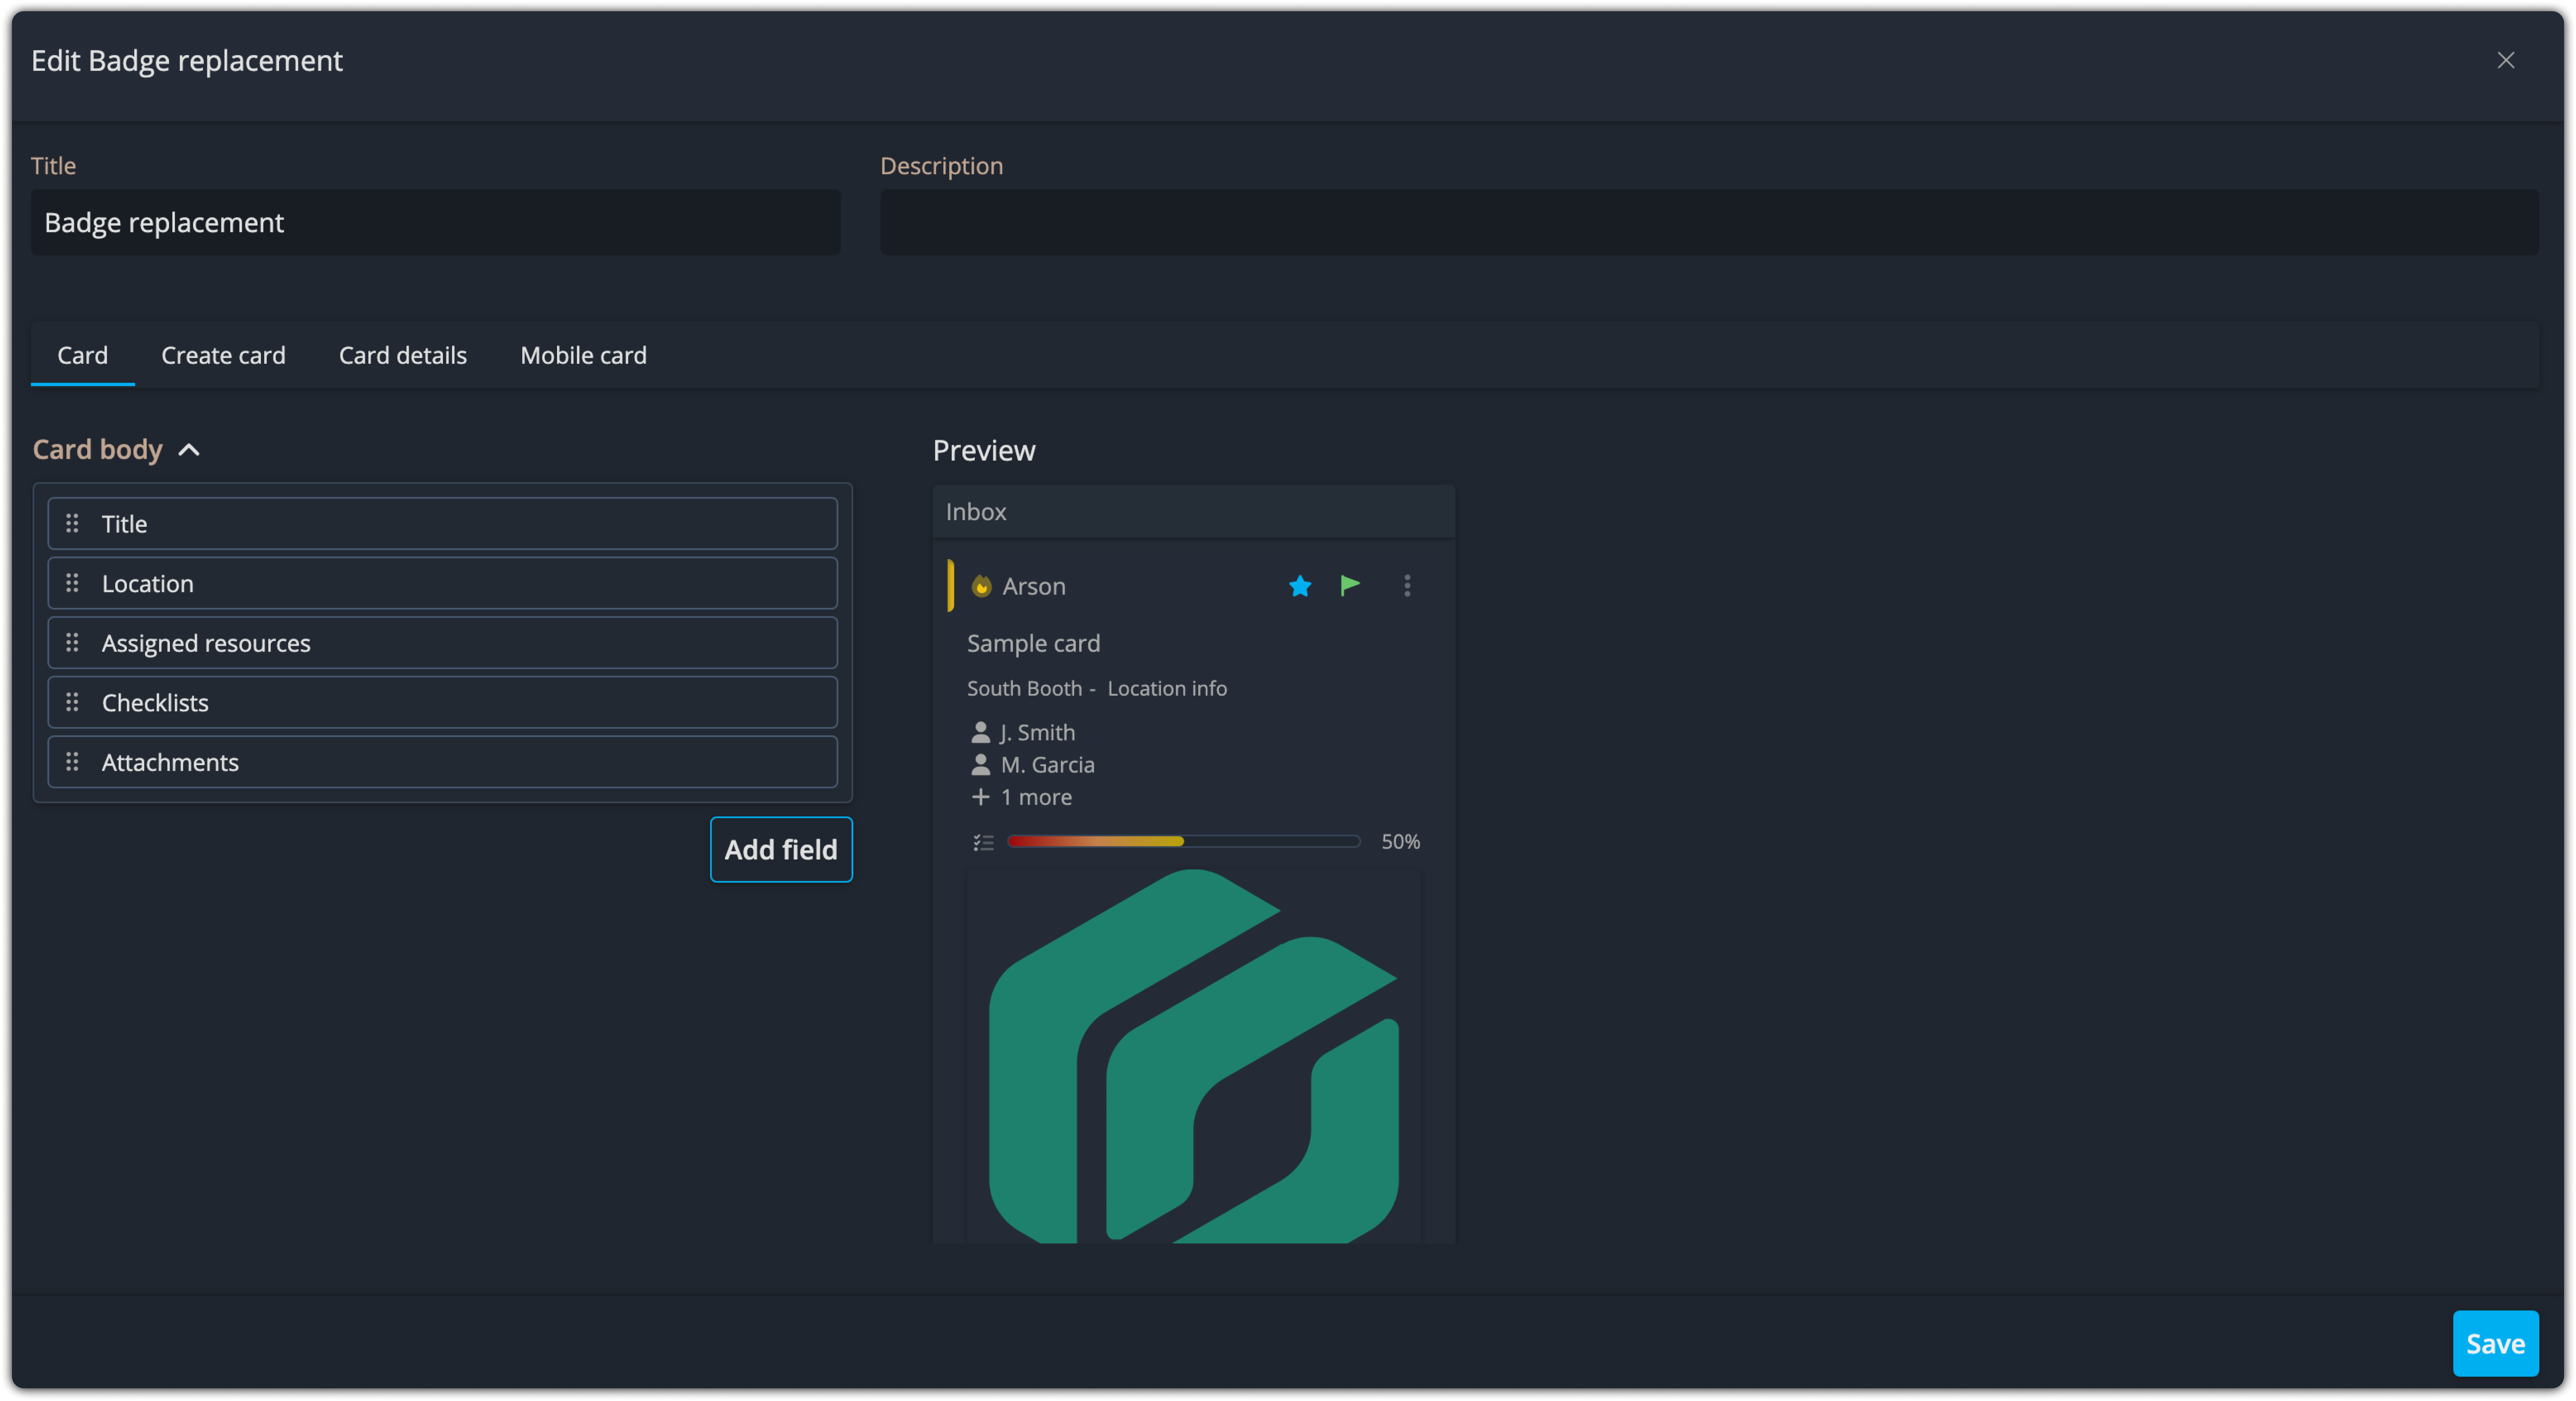Select the Attachments field row
The height and width of the screenshot is (1401, 2576).
click(x=442, y=762)
